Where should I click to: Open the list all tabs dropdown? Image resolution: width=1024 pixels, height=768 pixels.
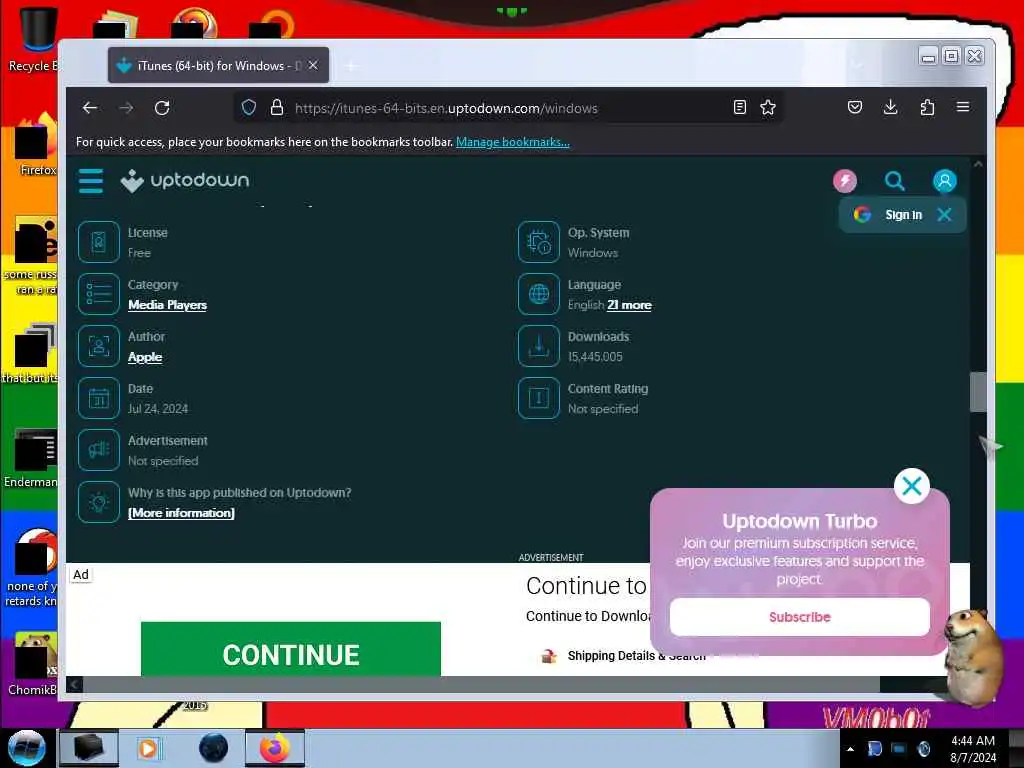pyautogui.click(x=857, y=65)
